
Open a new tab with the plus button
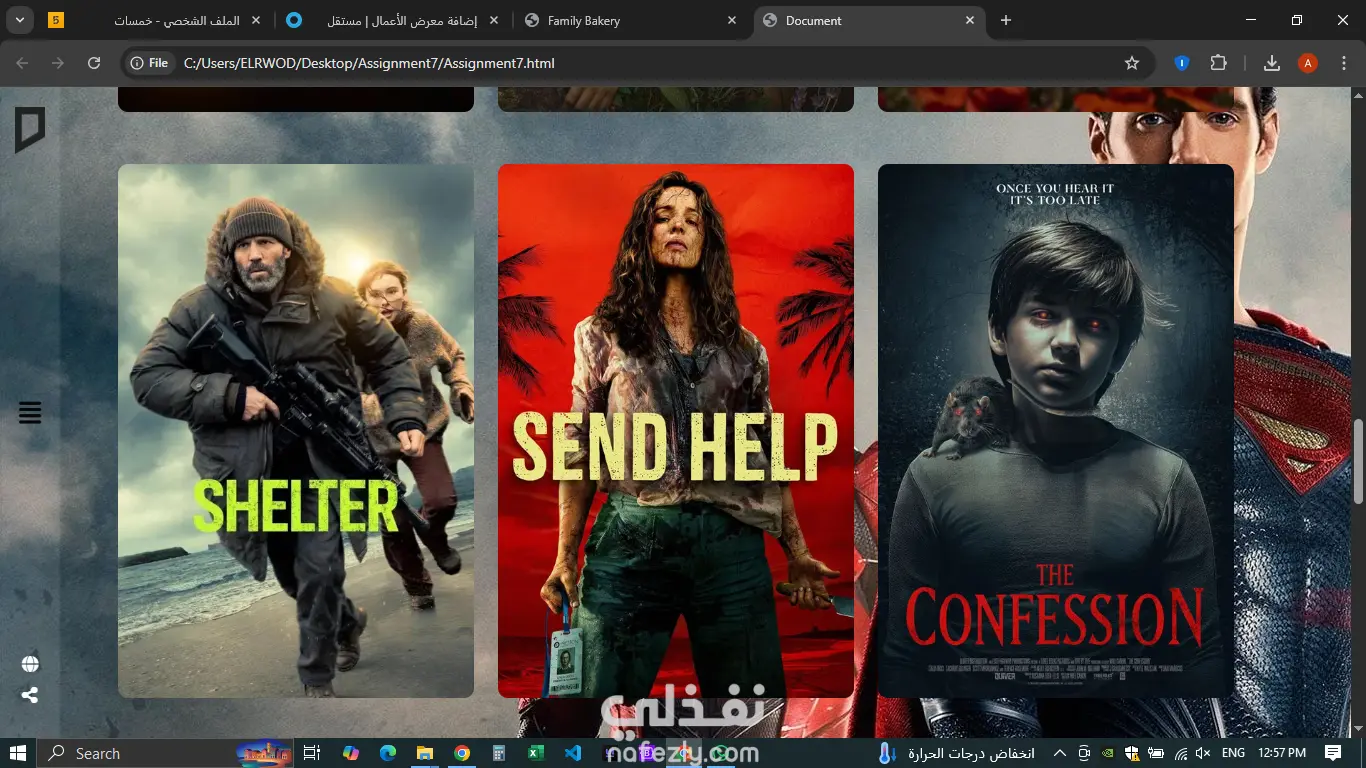coord(1006,20)
